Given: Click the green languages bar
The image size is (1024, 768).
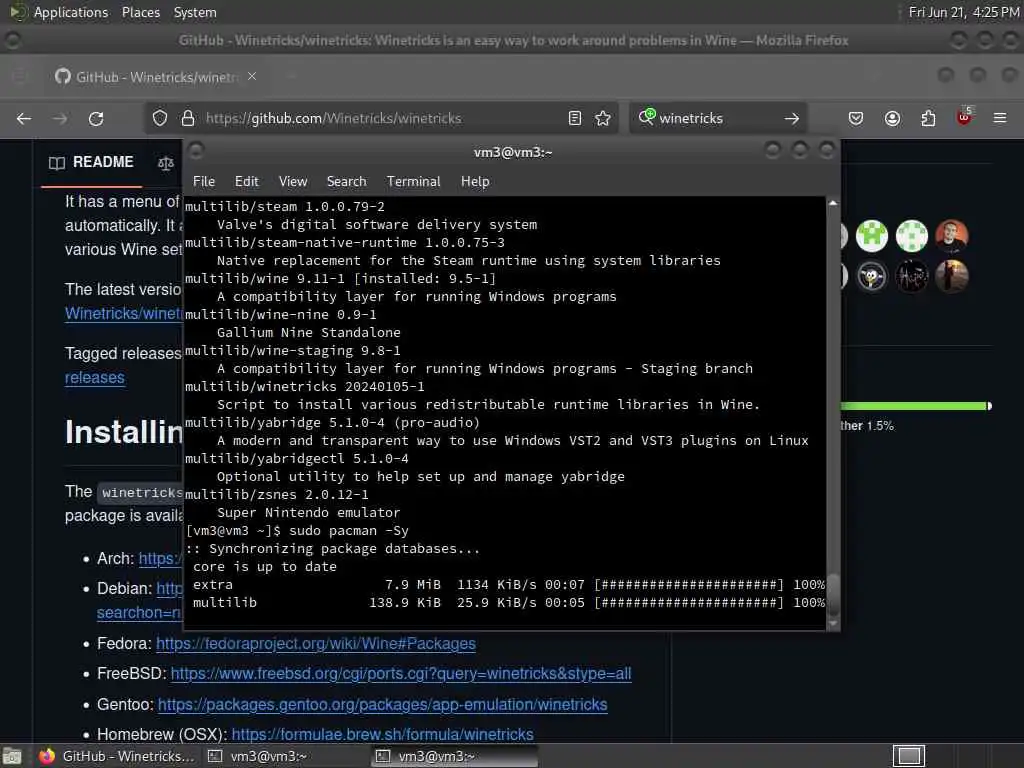Looking at the screenshot, I should (x=915, y=406).
